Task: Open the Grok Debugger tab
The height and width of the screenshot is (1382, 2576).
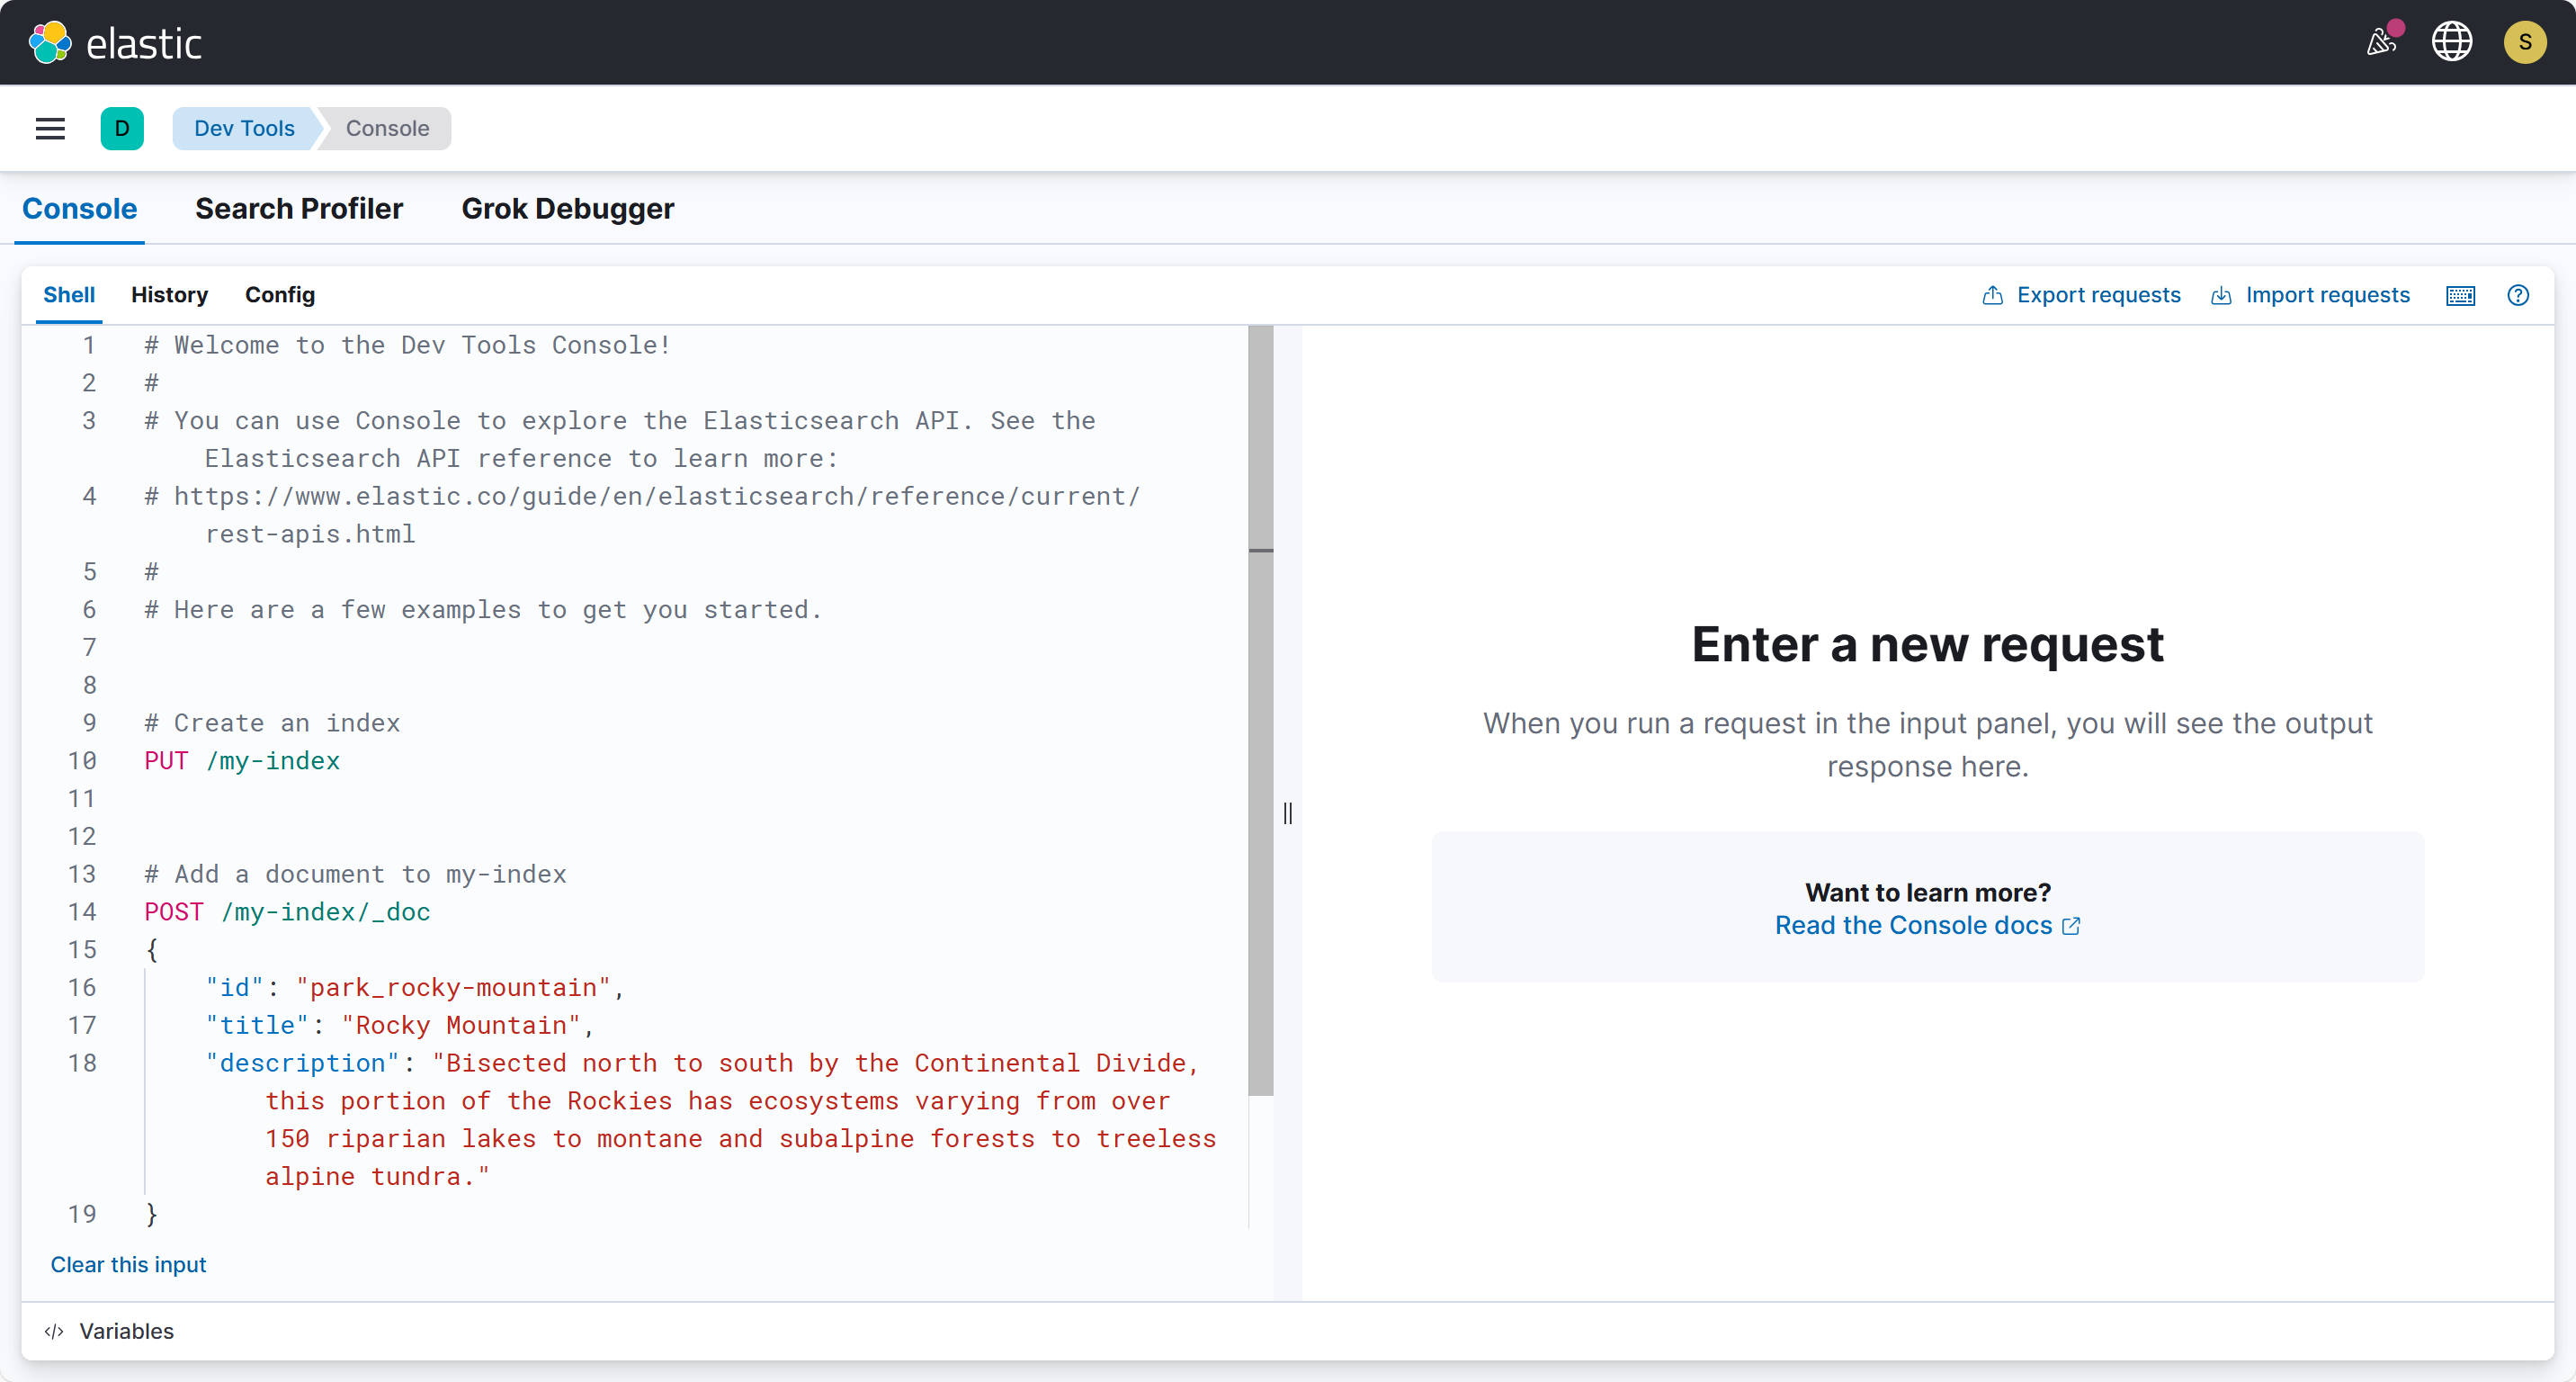Action: 567,208
